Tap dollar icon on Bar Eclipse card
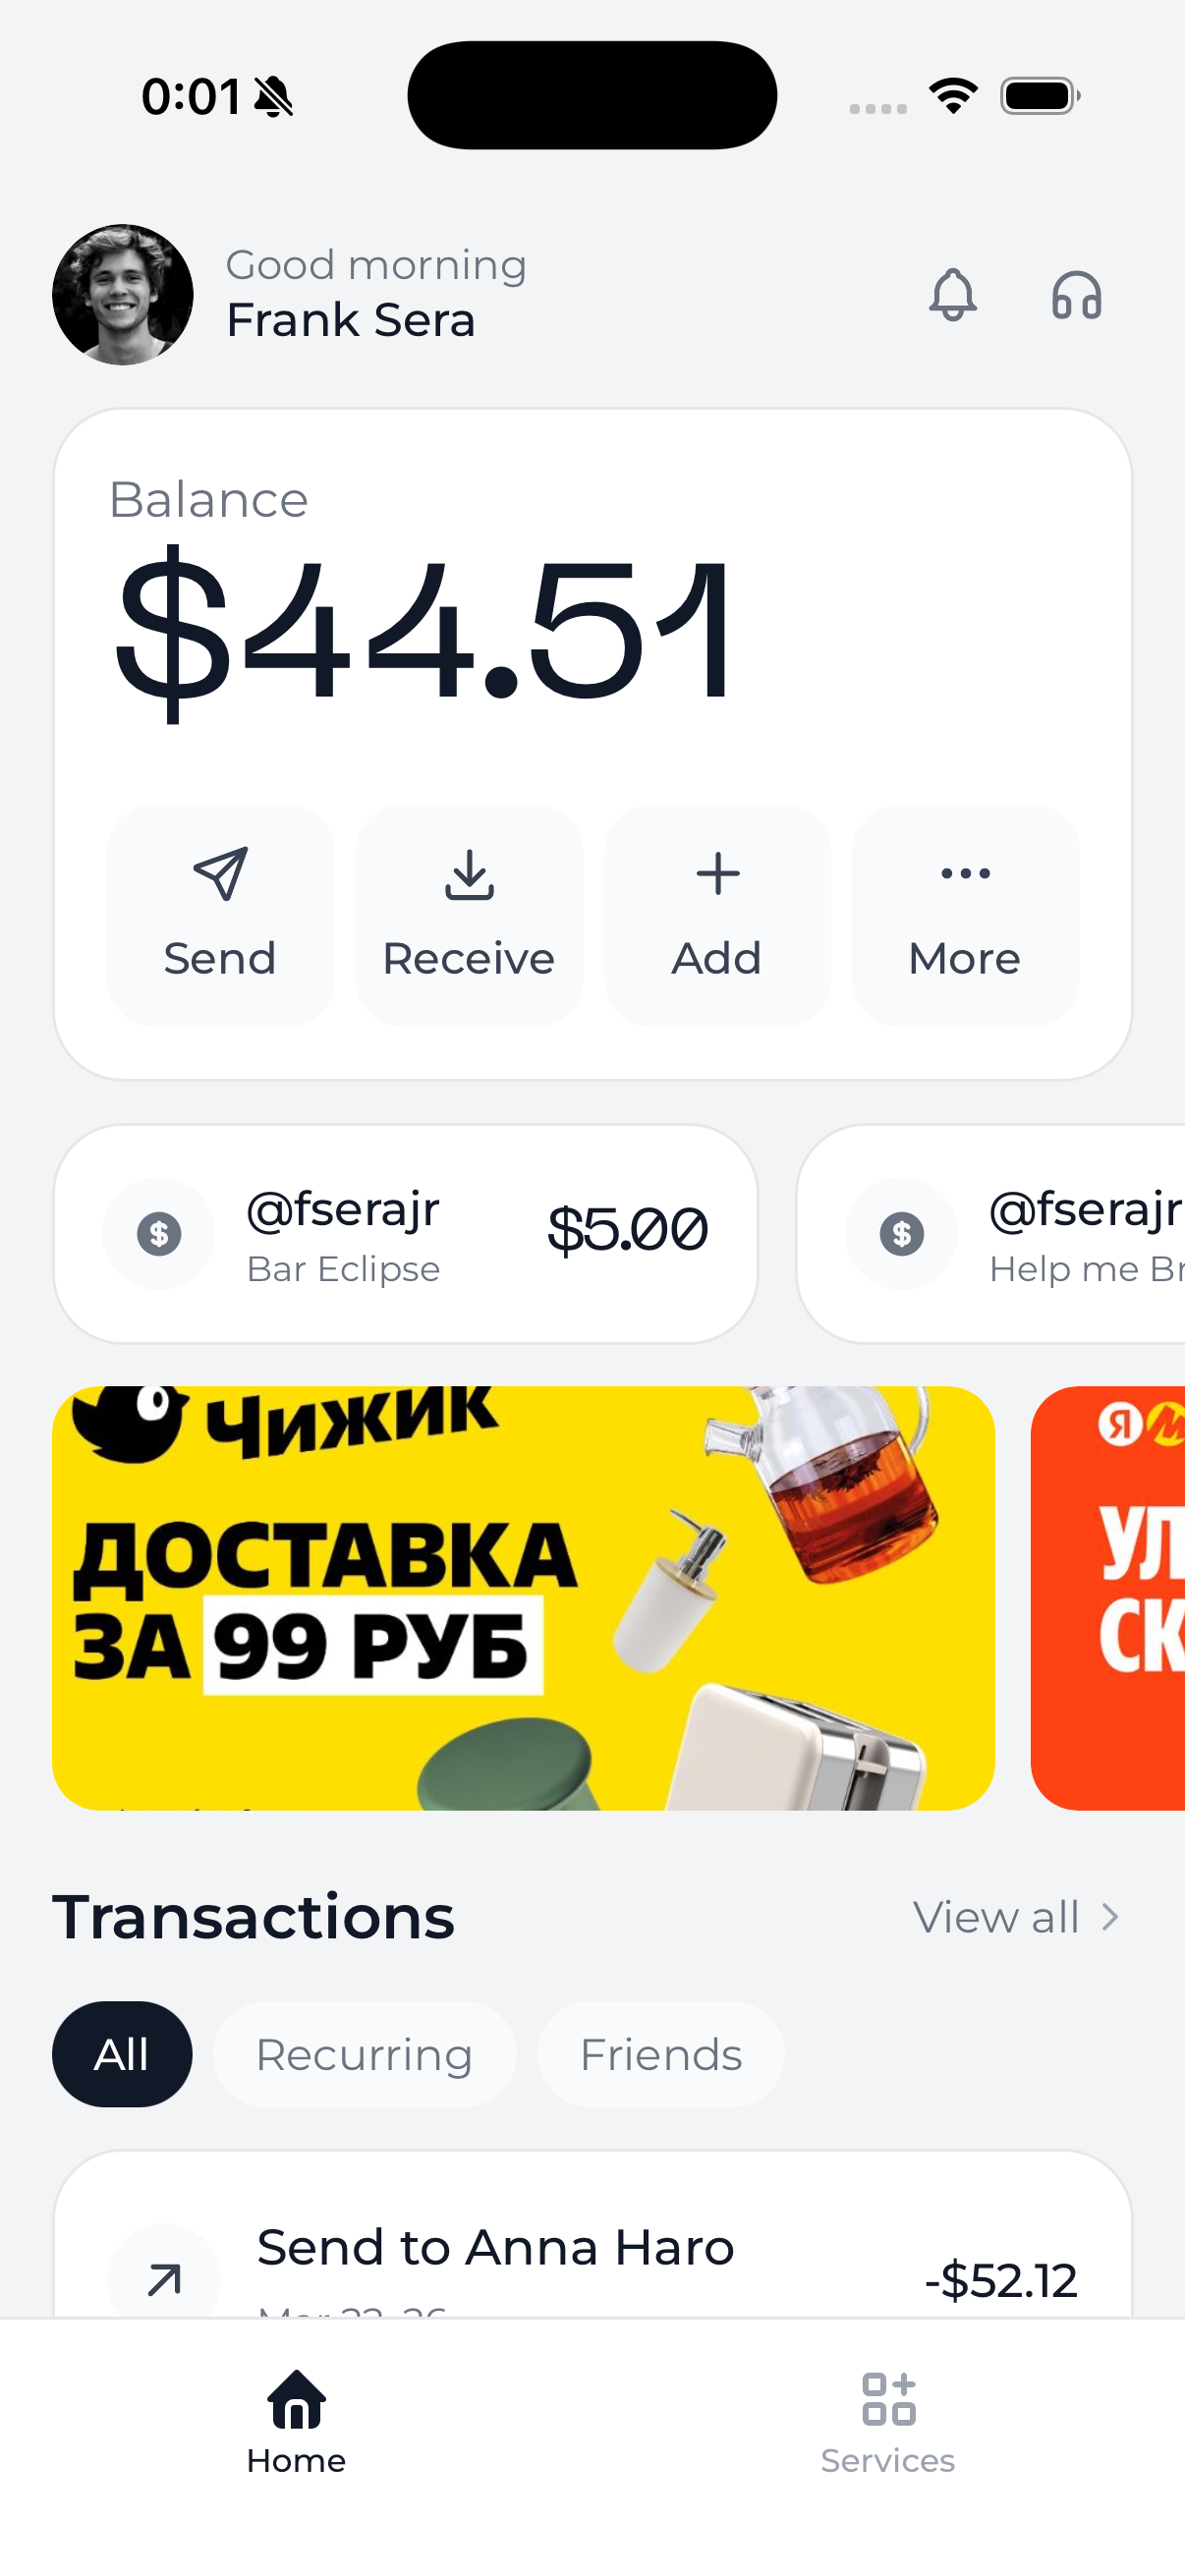 pos(159,1233)
